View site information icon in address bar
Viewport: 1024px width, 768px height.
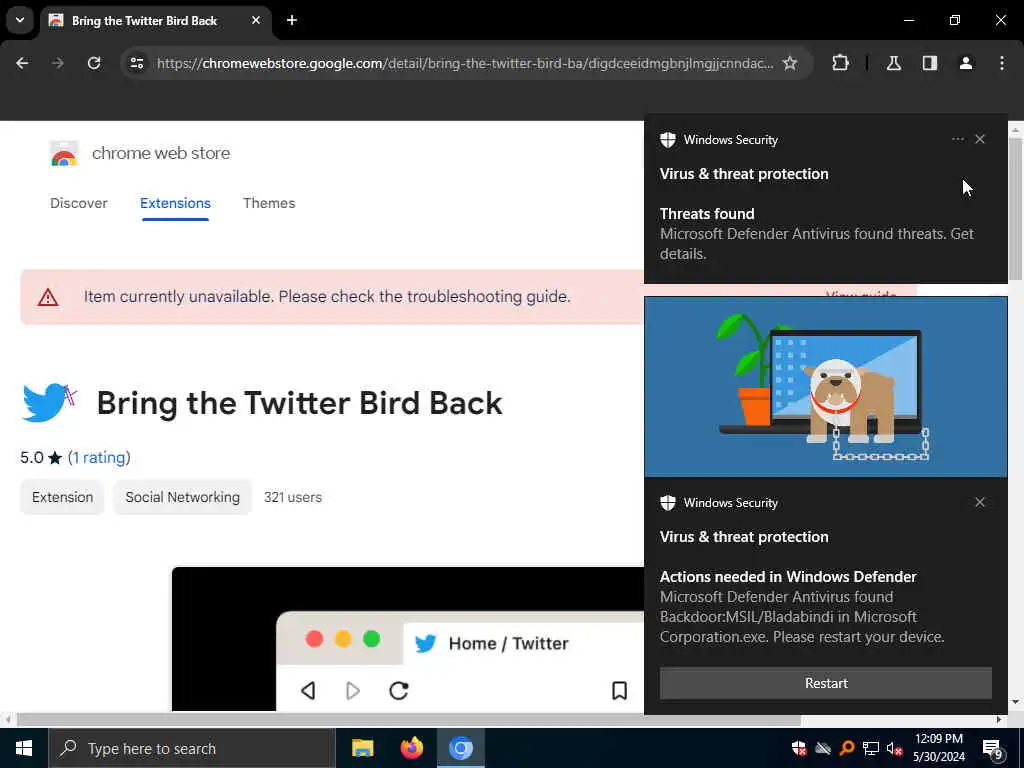[136, 63]
